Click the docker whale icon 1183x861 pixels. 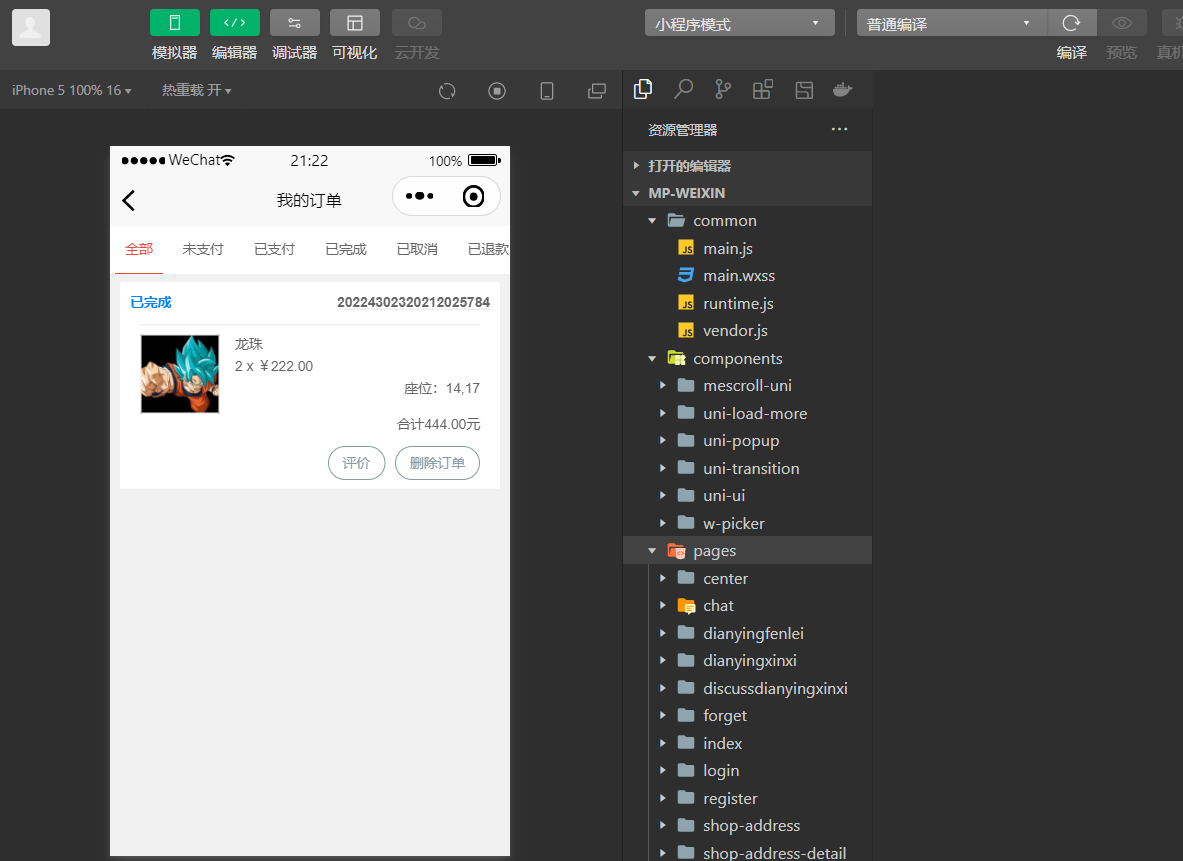[x=843, y=90]
